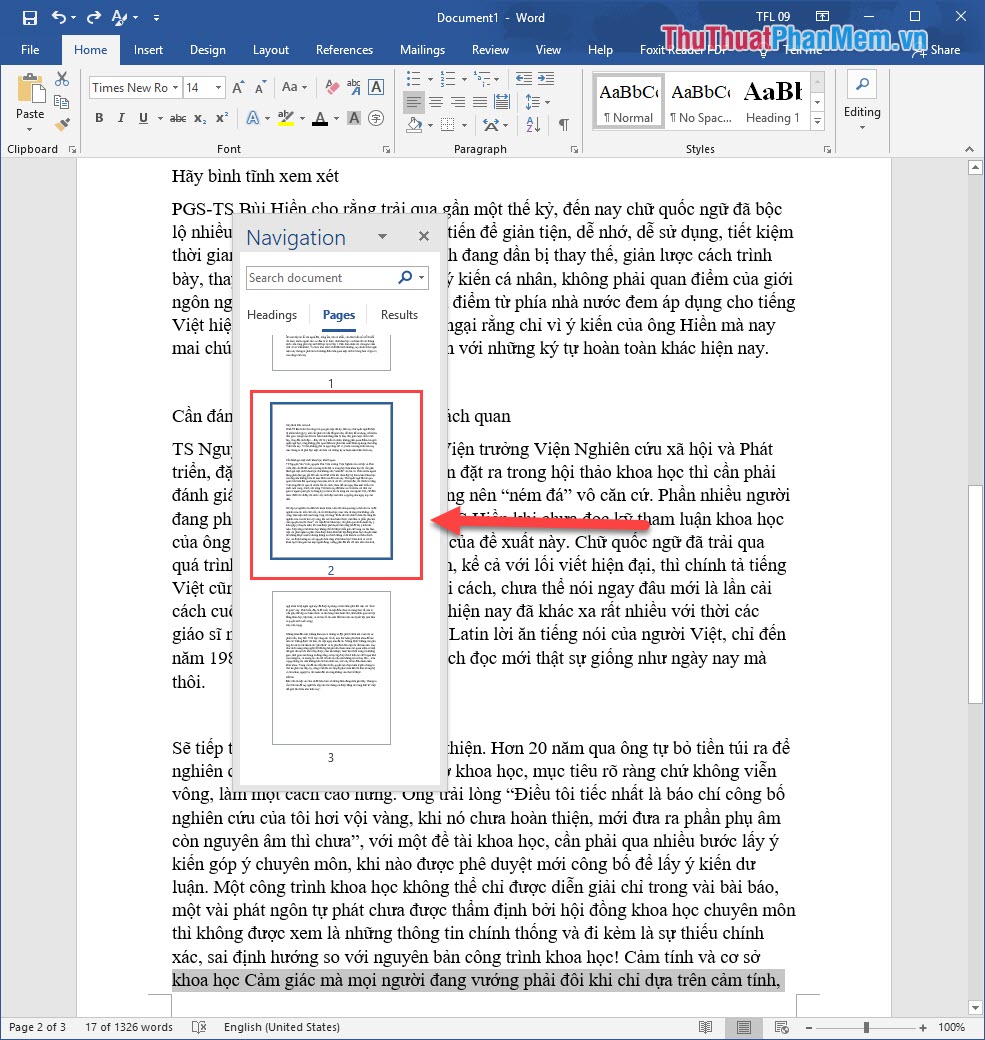The width and height of the screenshot is (985, 1040).
Task: Show Results in the Navigation pane
Action: [399, 314]
